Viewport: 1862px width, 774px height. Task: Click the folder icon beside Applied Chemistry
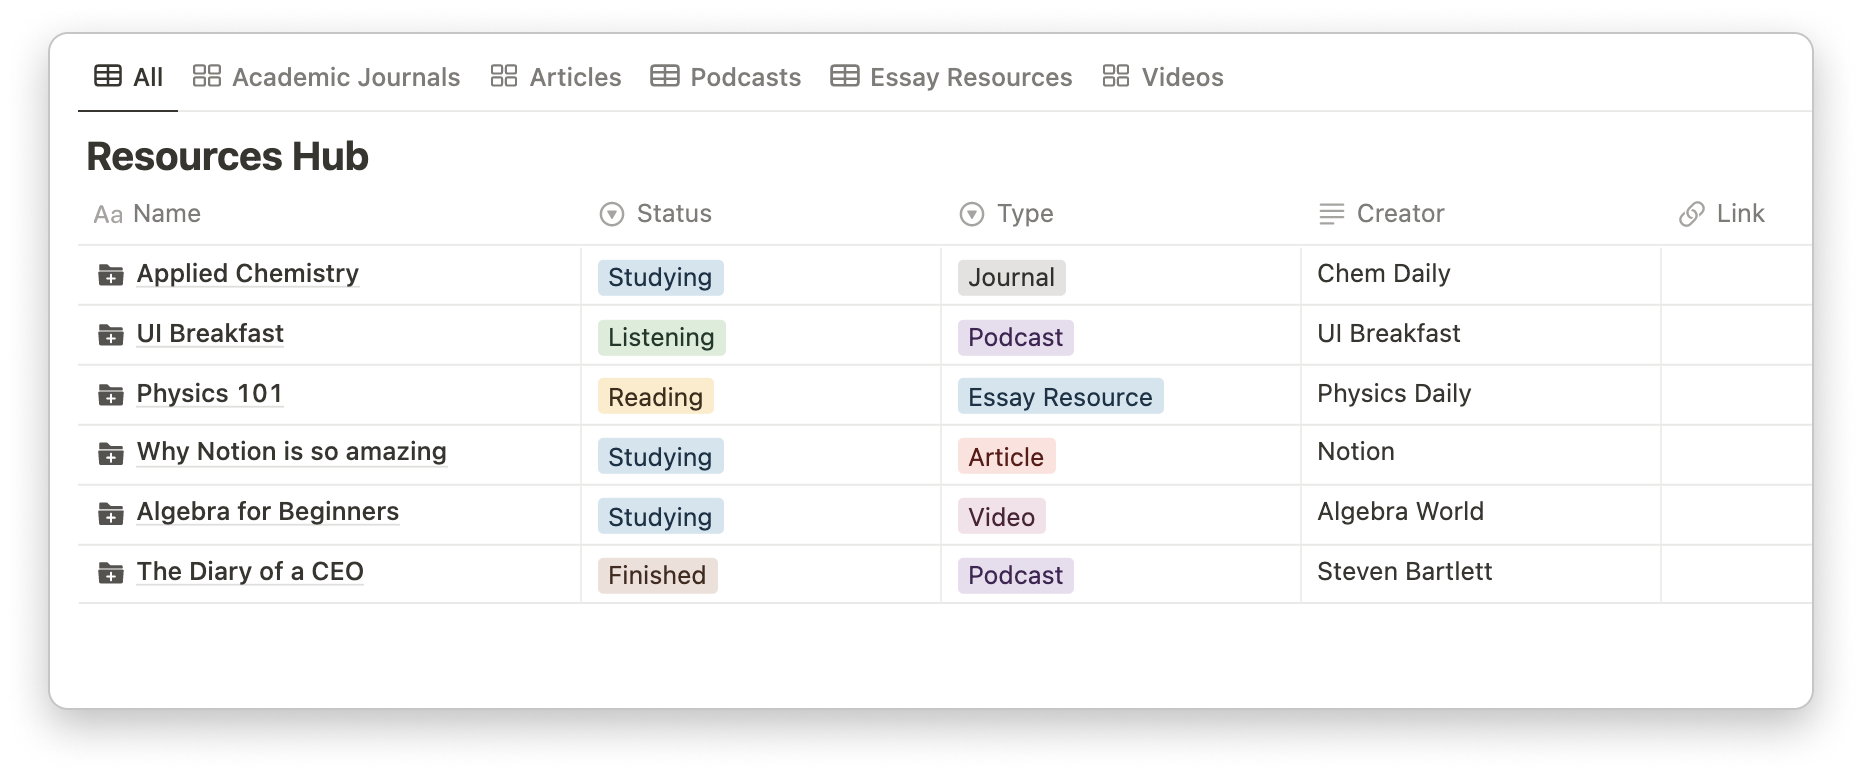click(110, 275)
